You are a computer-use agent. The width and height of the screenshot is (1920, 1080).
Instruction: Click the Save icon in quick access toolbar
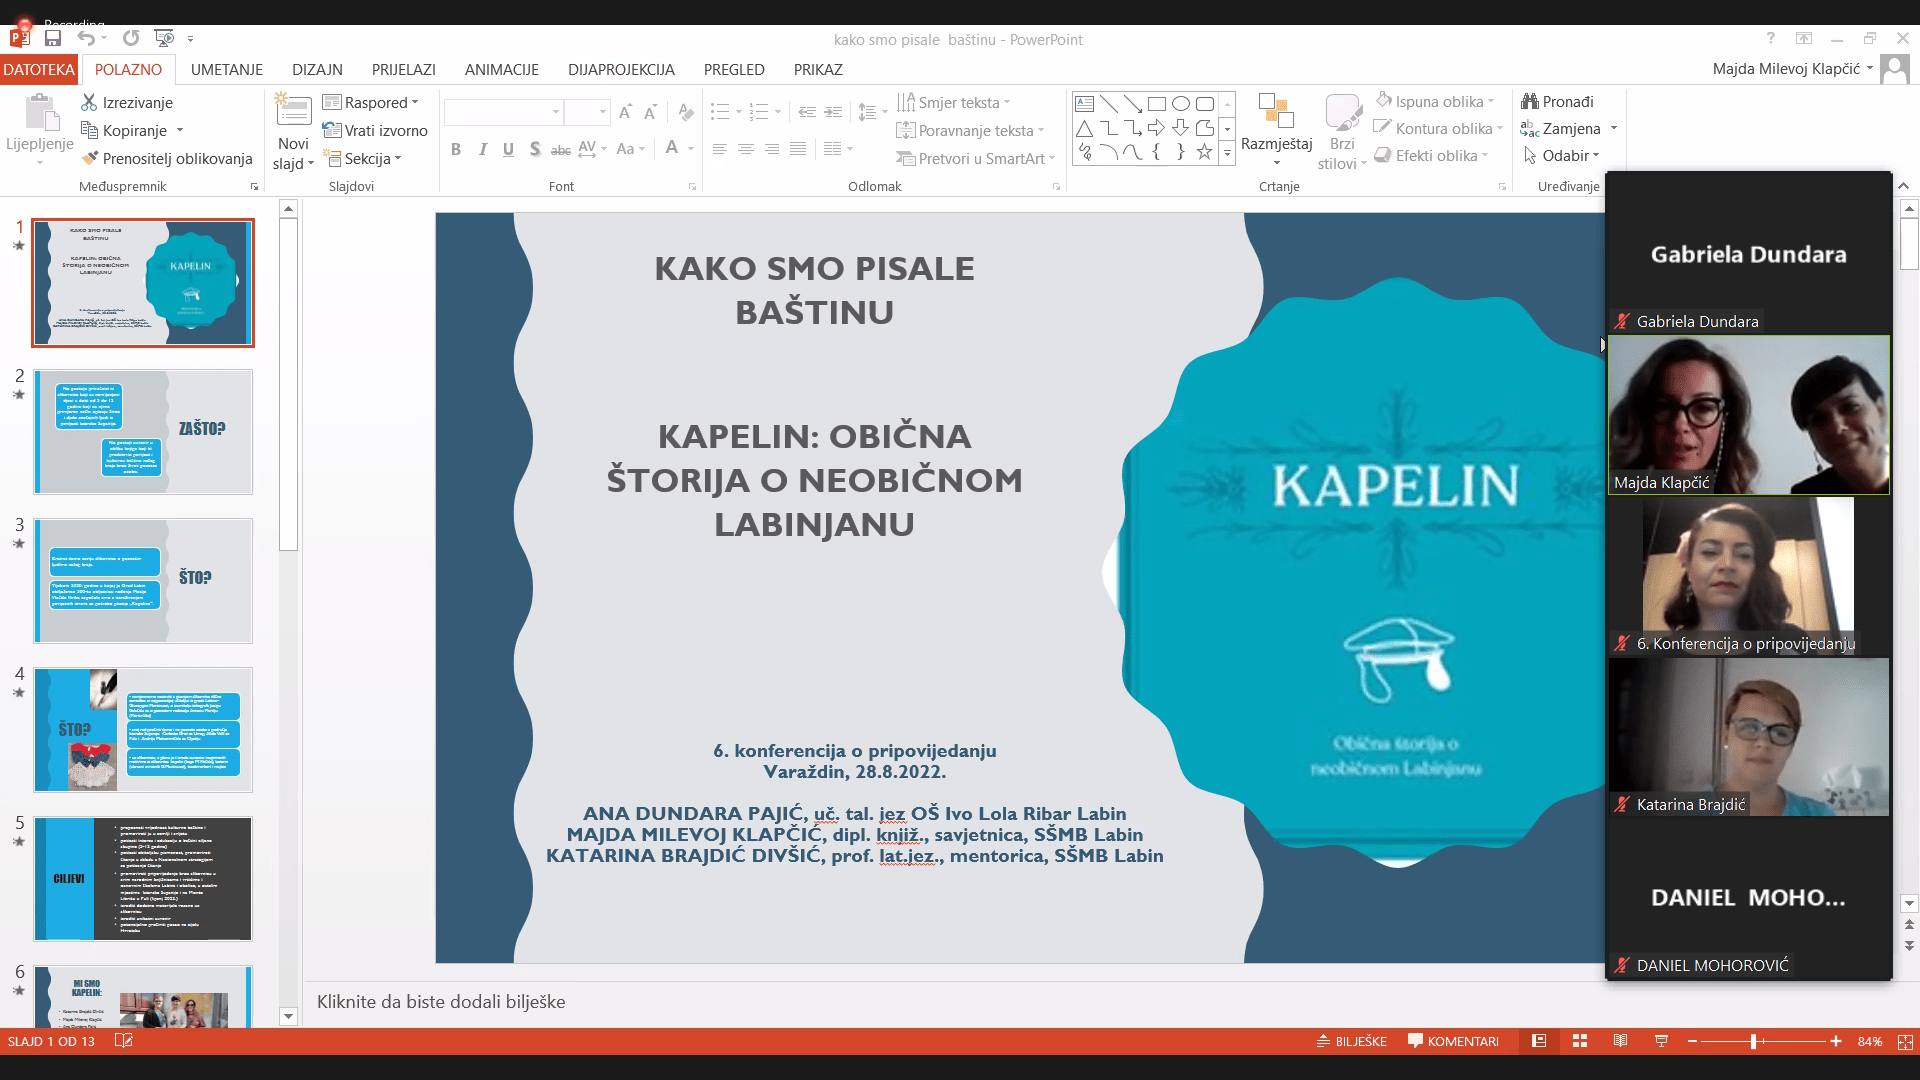coord(53,38)
